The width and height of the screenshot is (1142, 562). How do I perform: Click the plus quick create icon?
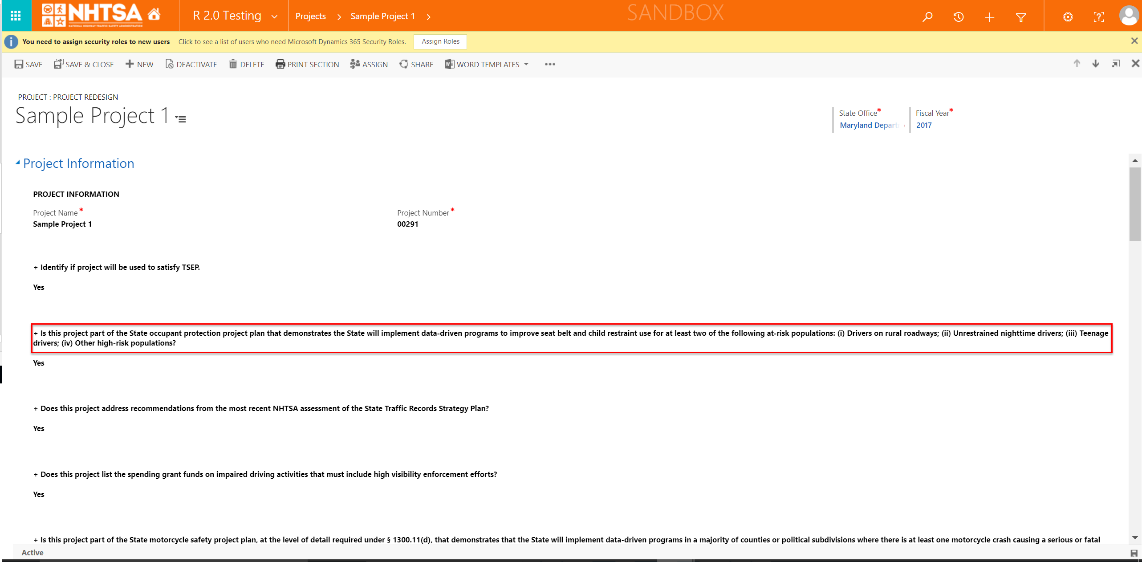point(989,17)
